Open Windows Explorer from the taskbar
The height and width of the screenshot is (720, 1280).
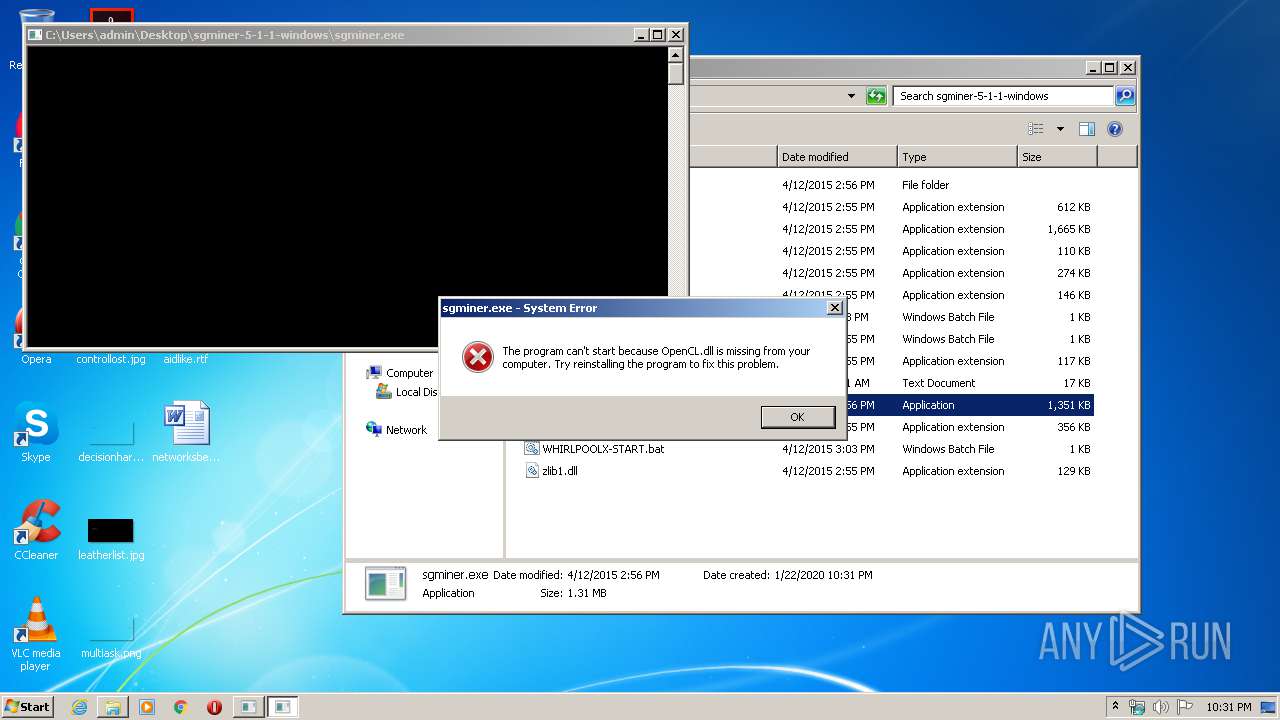pyautogui.click(x=113, y=707)
